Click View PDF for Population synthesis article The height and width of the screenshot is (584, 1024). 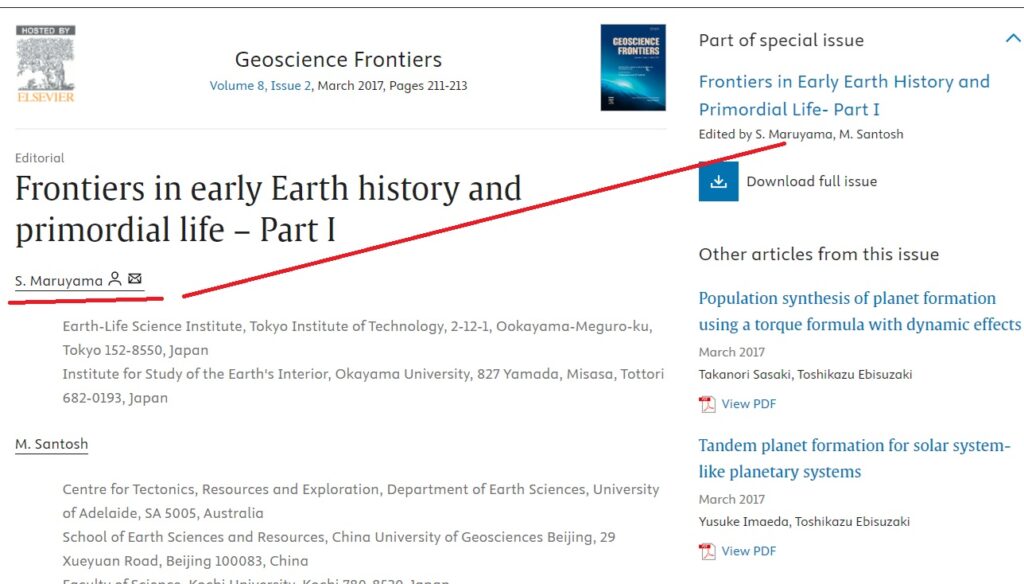pos(748,404)
